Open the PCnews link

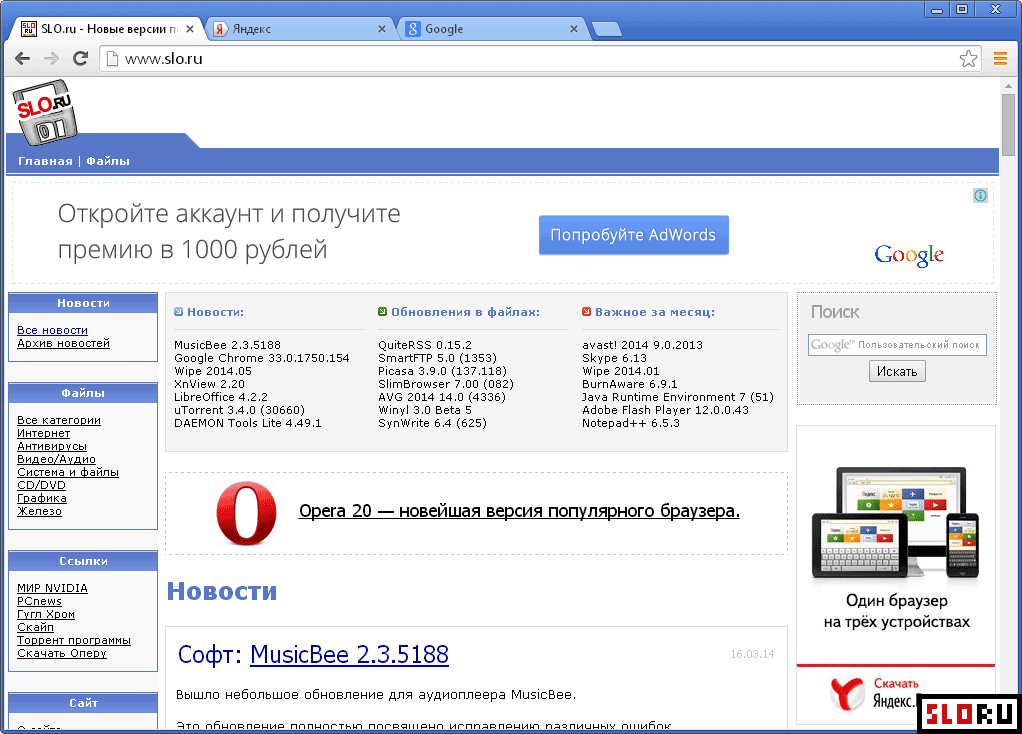39,602
